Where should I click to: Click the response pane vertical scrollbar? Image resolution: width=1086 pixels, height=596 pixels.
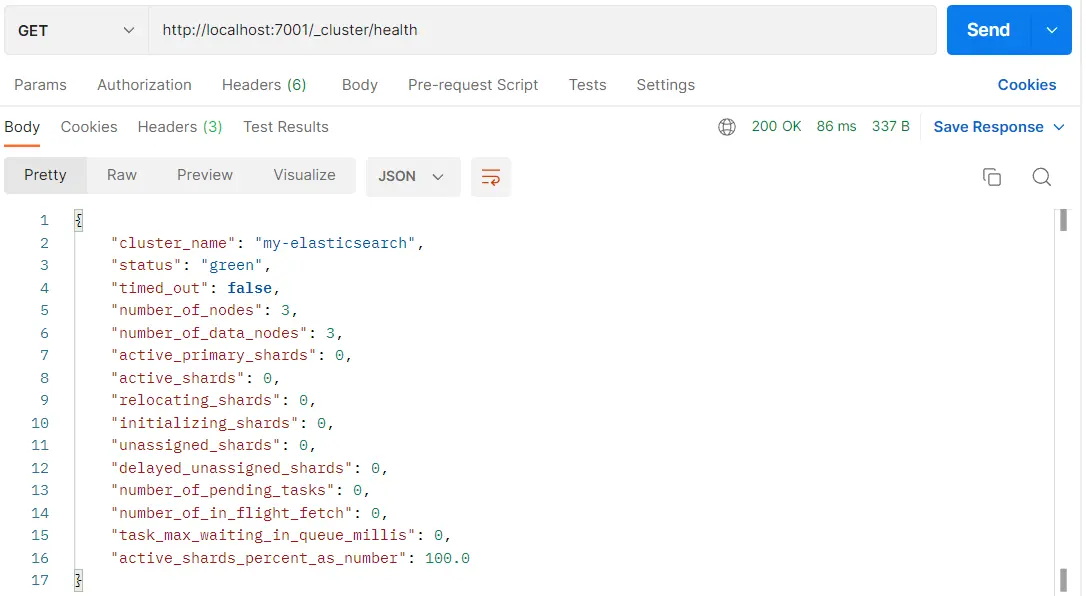click(1063, 401)
